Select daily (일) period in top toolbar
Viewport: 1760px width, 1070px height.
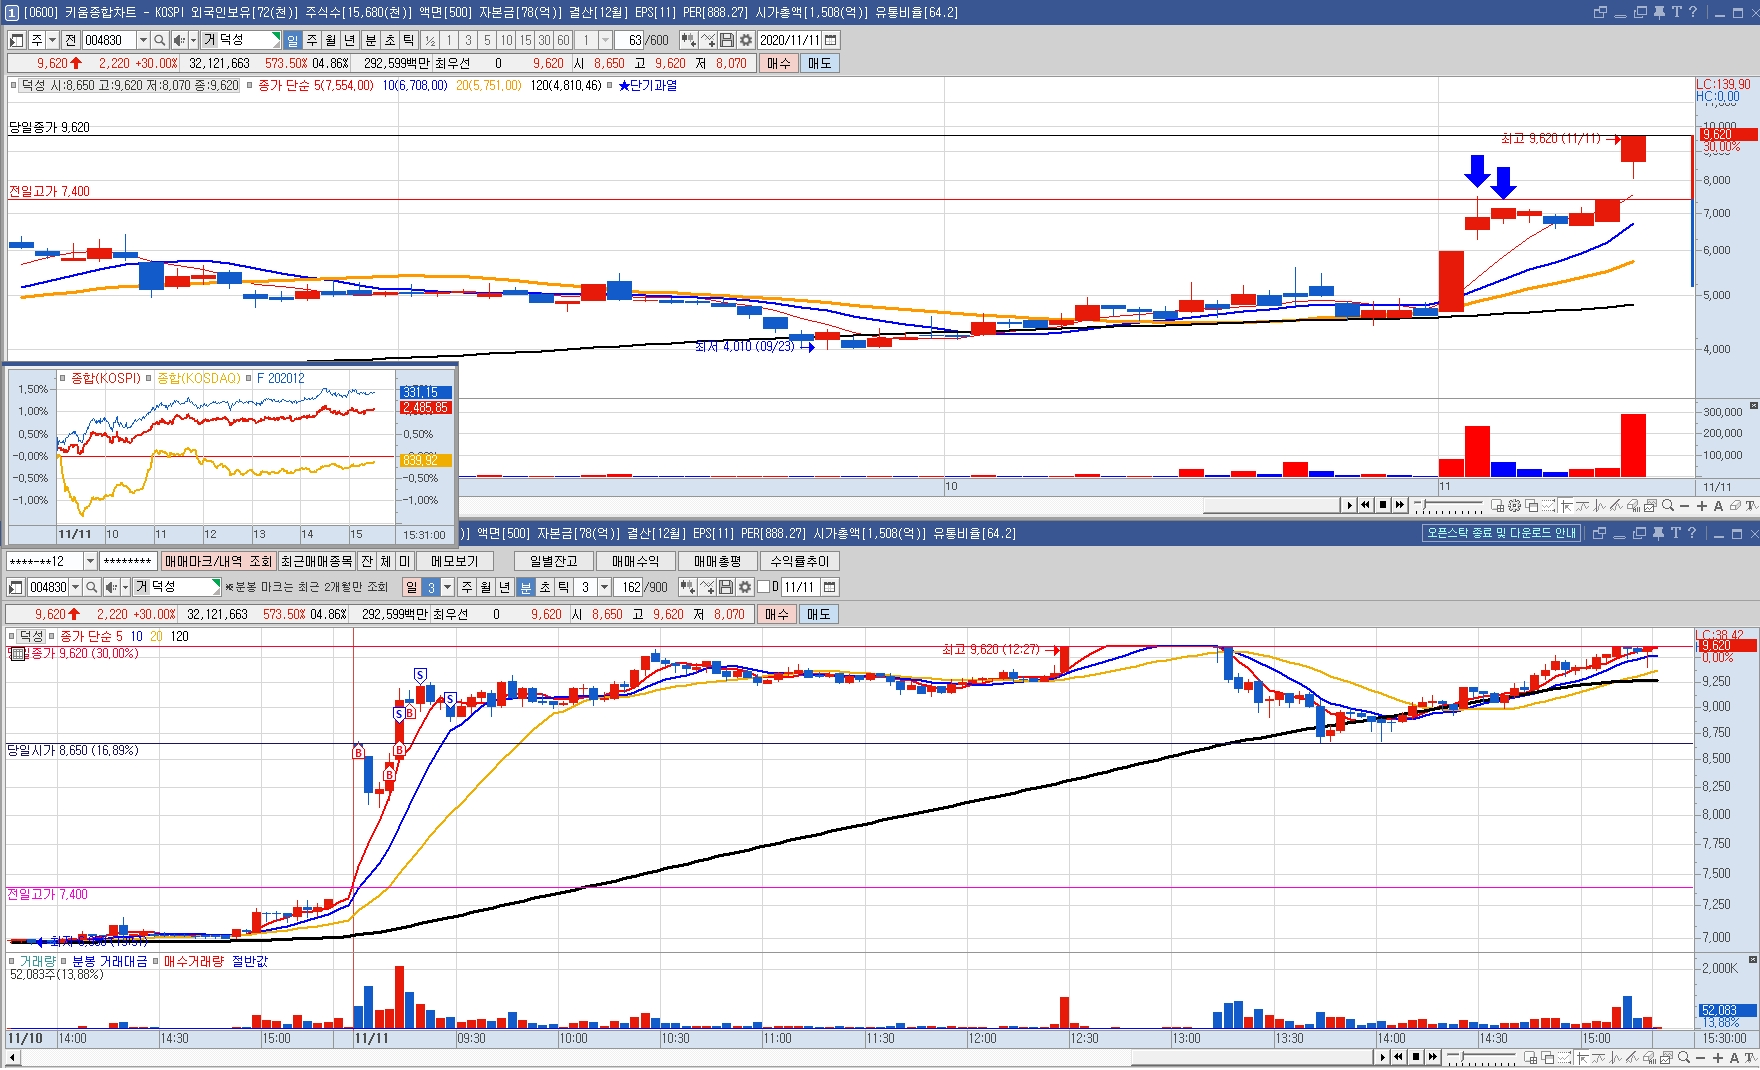(x=292, y=40)
